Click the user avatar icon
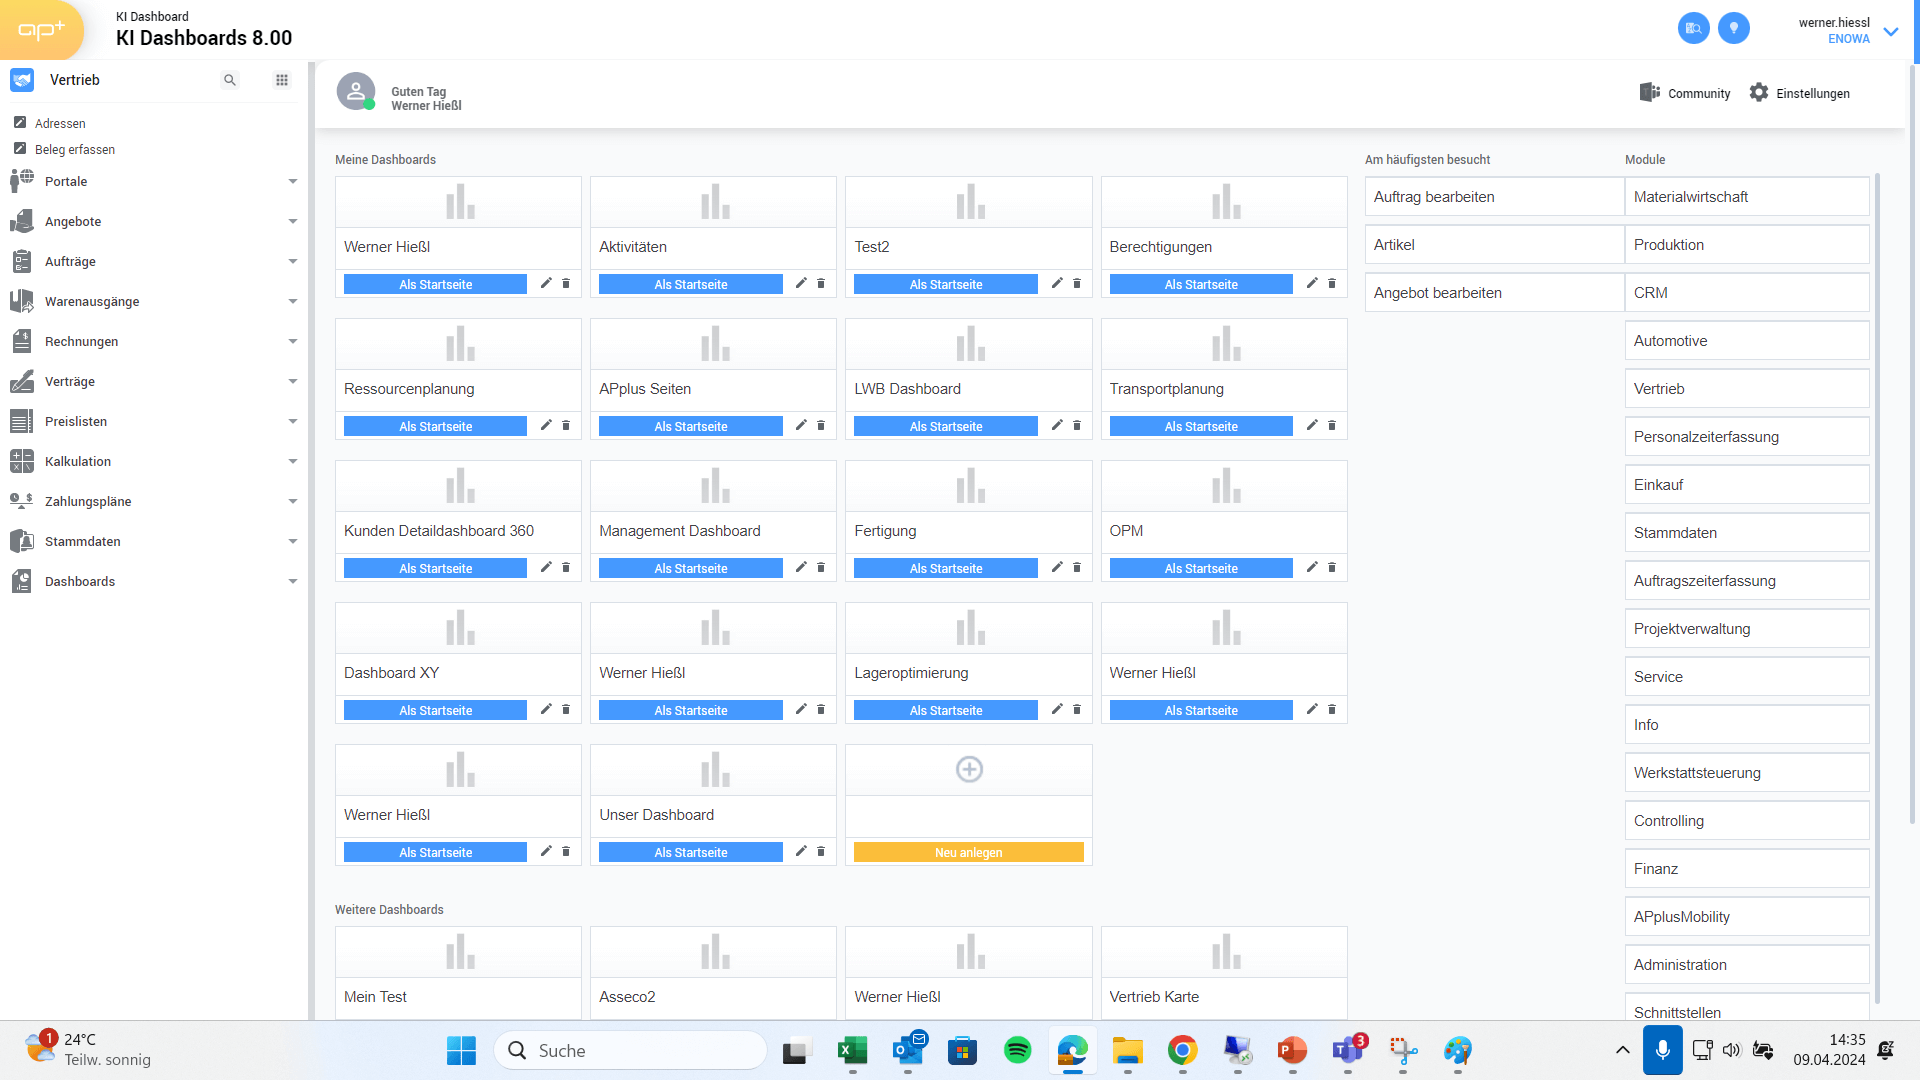This screenshot has height=1080, width=1920. (356, 92)
